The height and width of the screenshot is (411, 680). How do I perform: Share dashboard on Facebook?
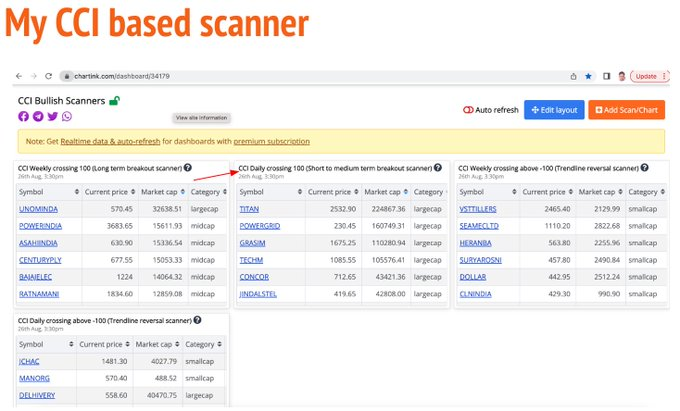click(23, 116)
